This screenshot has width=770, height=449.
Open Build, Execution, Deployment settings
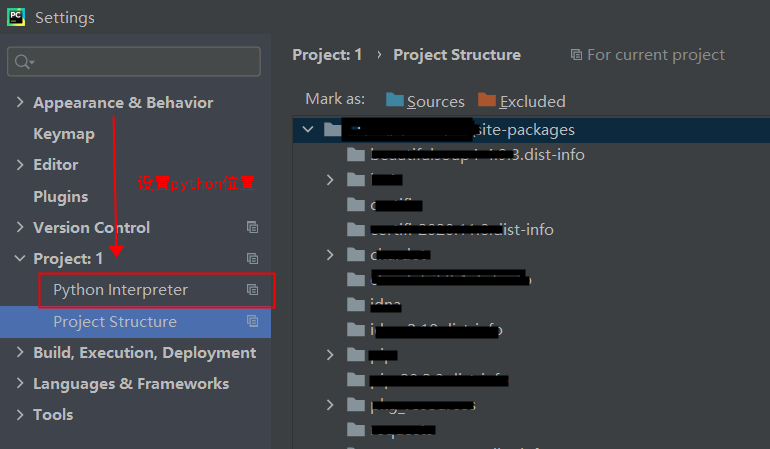pos(144,353)
